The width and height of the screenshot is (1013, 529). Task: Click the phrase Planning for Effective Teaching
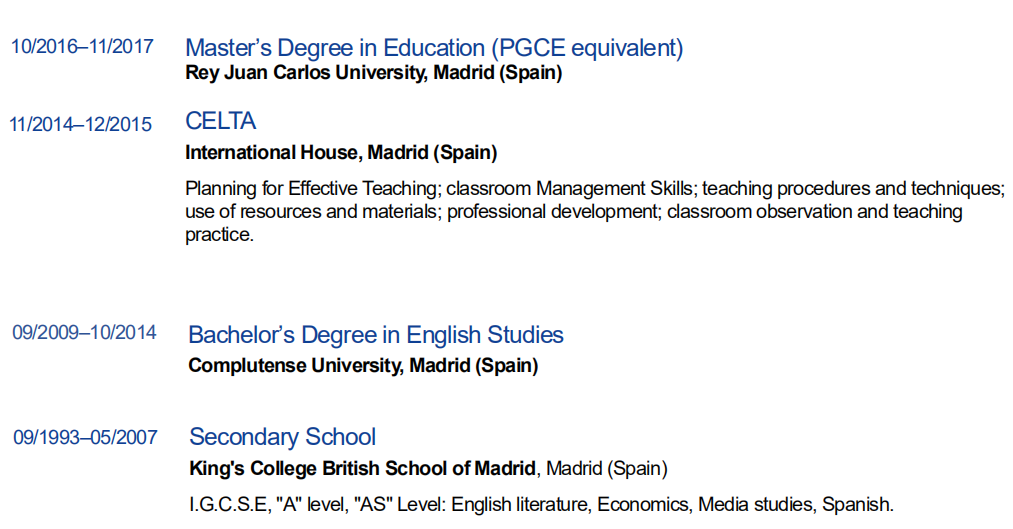[312, 188]
